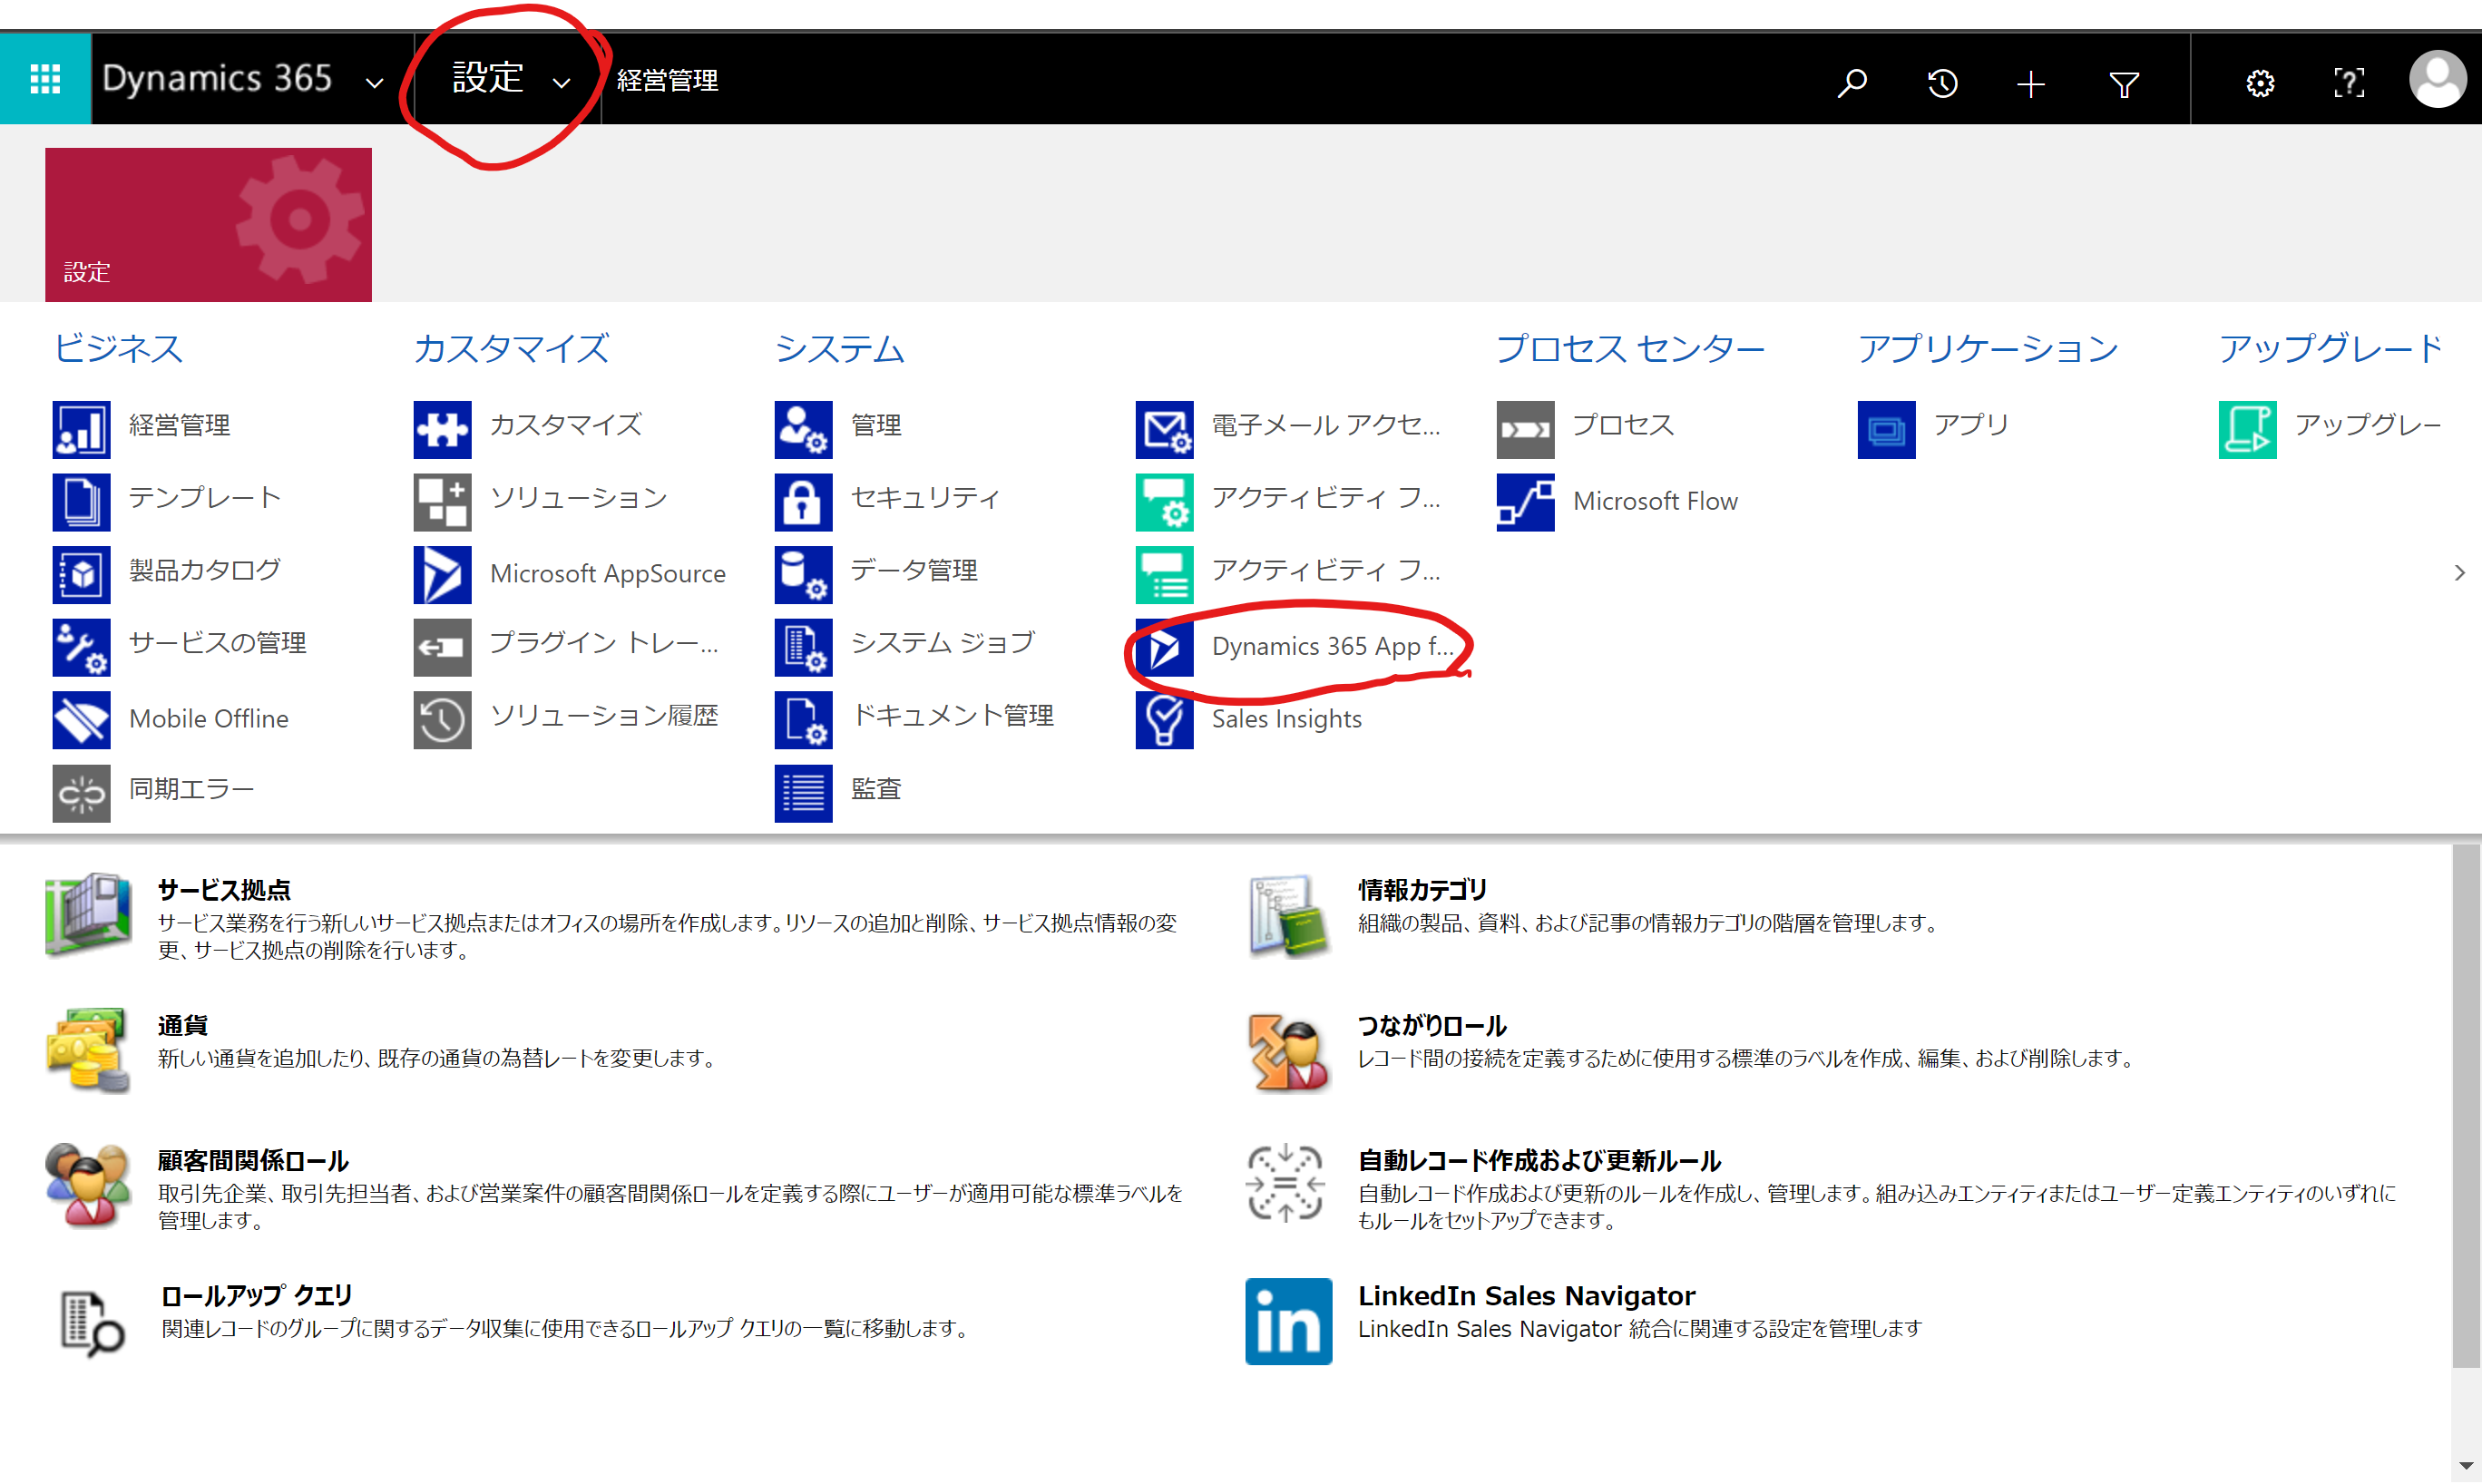
Task: Click the 顧客間関係ロール people icon
Action: pyautogui.click(x=87, y=1184)
